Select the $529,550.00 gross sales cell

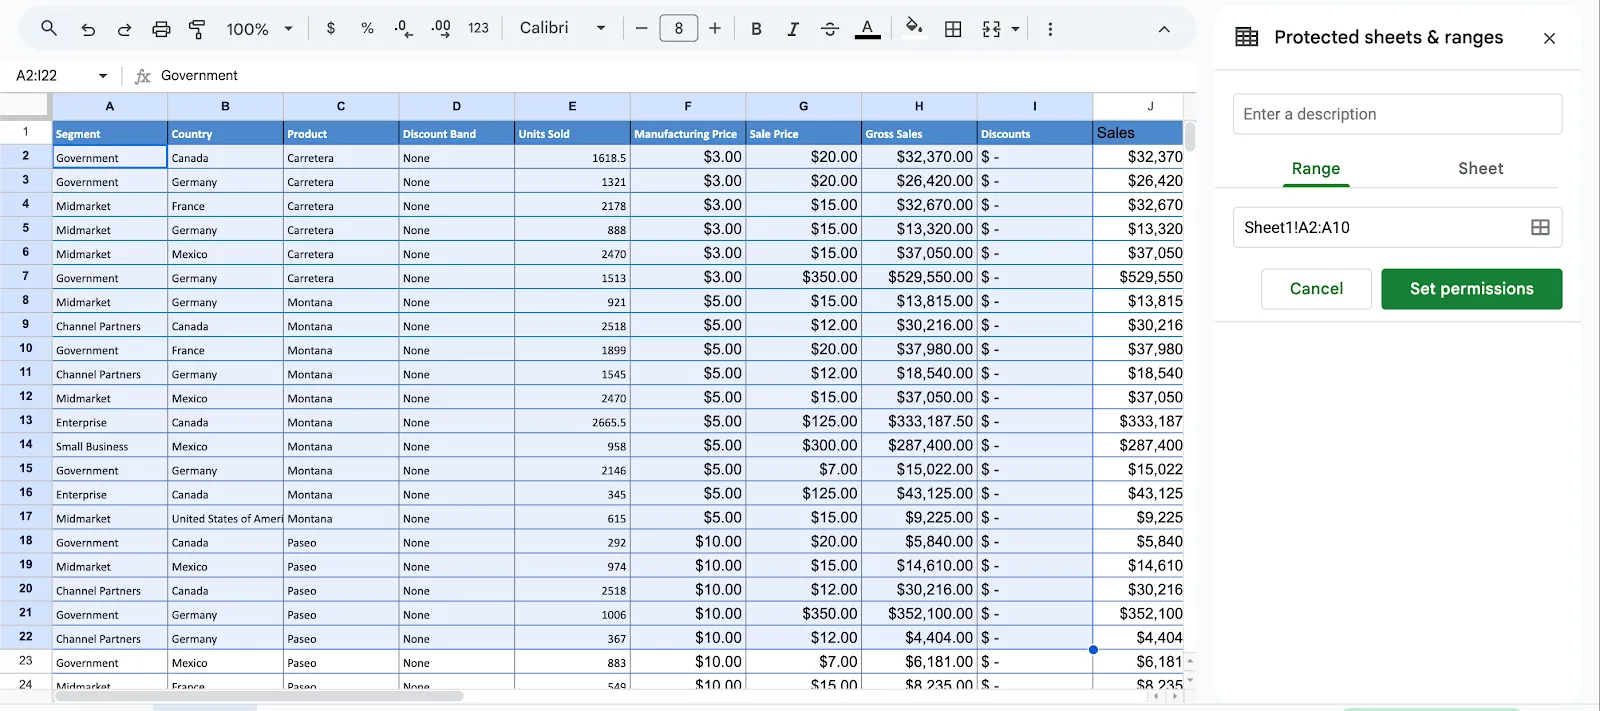(919, 277)
